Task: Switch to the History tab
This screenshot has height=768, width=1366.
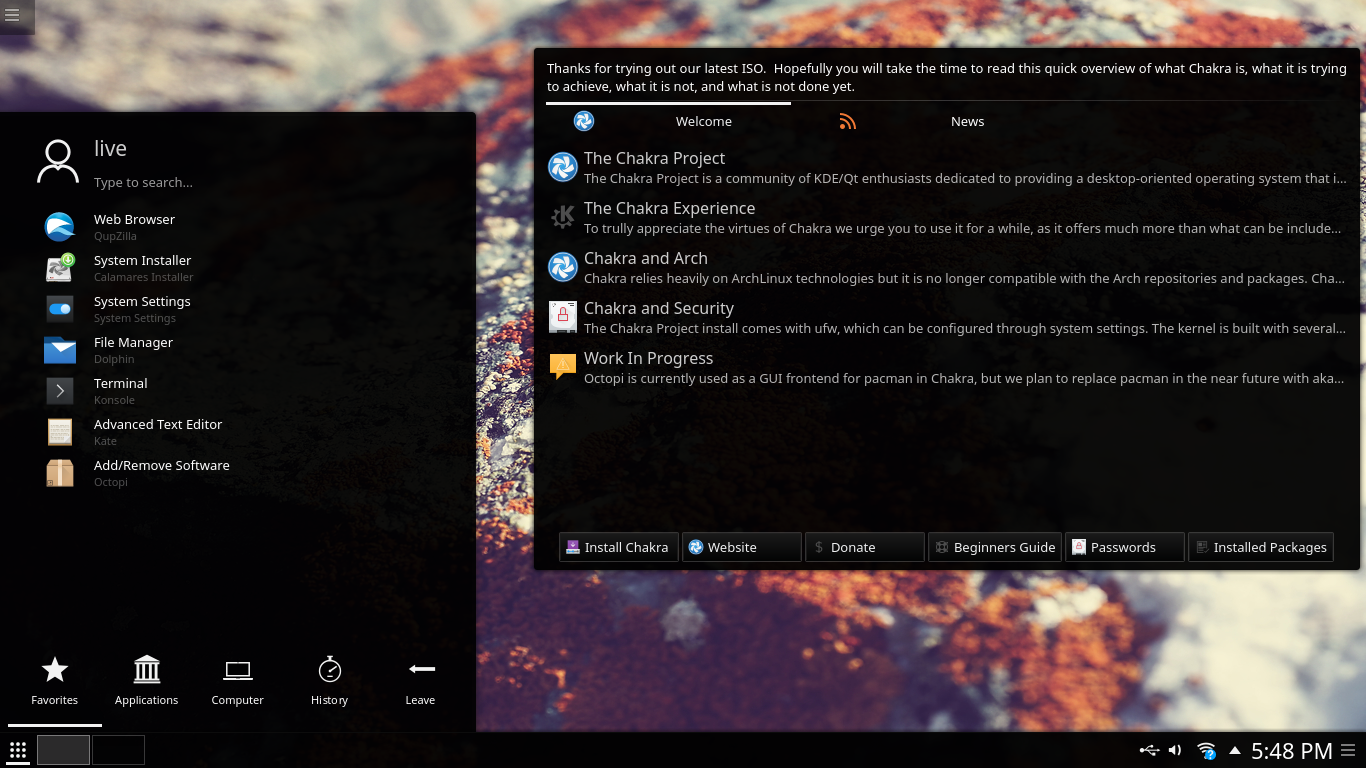Action: [329, 681]
